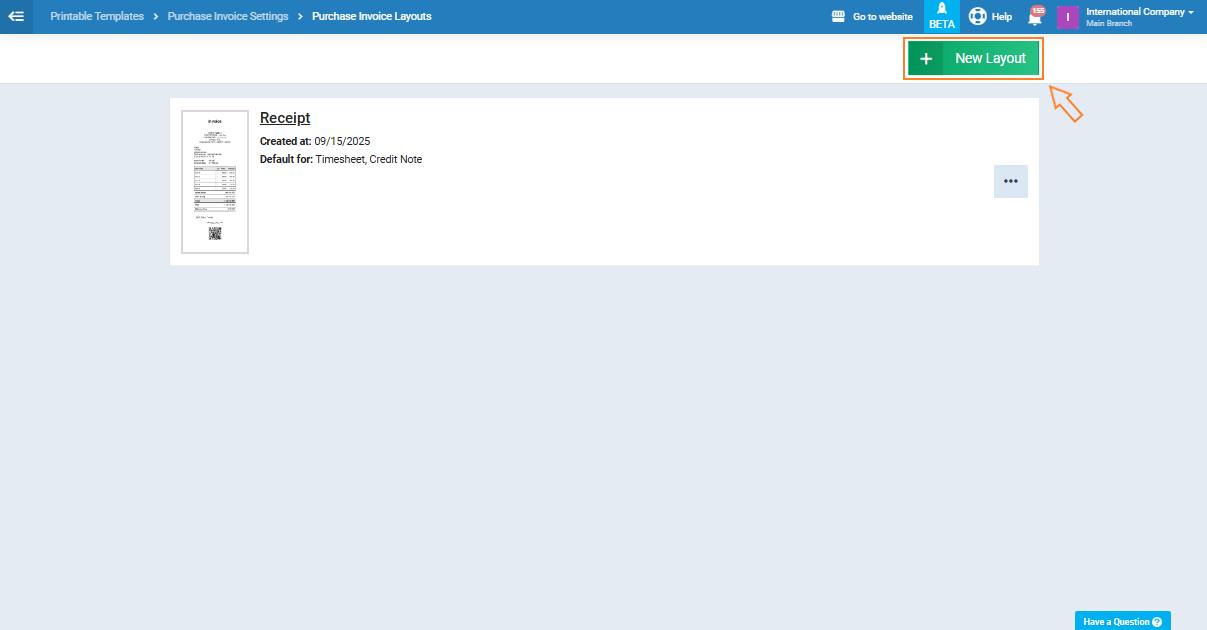Click the Have a Question button
The width and height of the screenshot is (1207, 630).
1116,621
